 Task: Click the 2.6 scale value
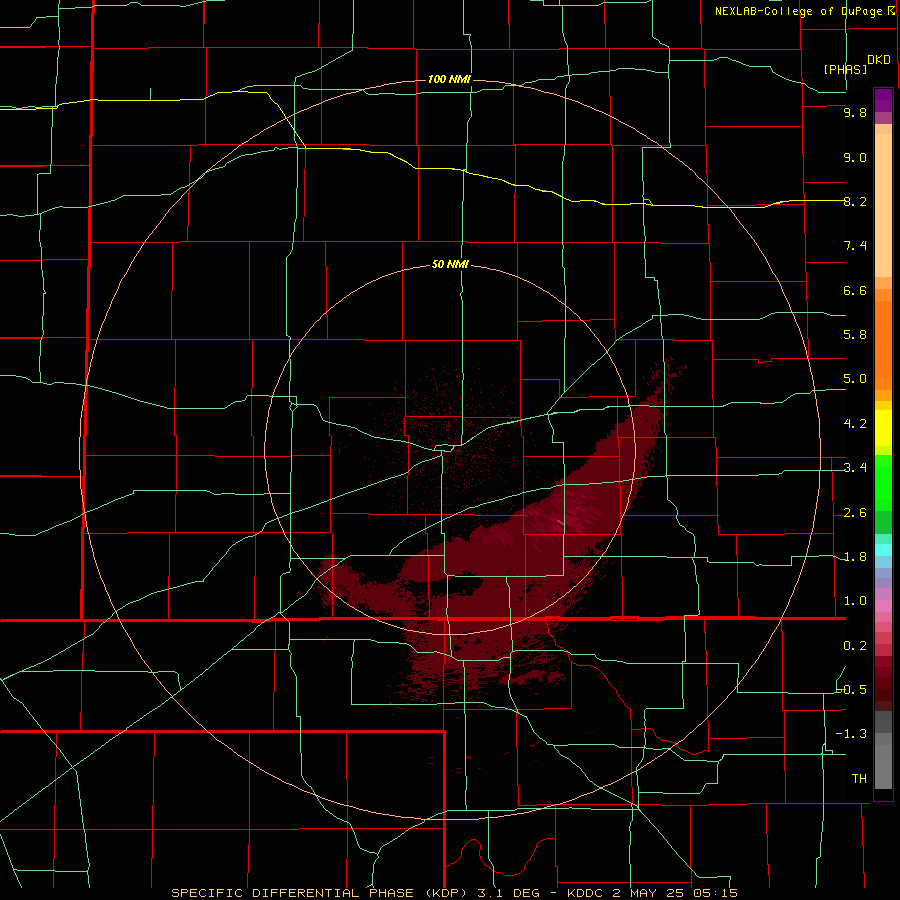[x=855, y=513]
